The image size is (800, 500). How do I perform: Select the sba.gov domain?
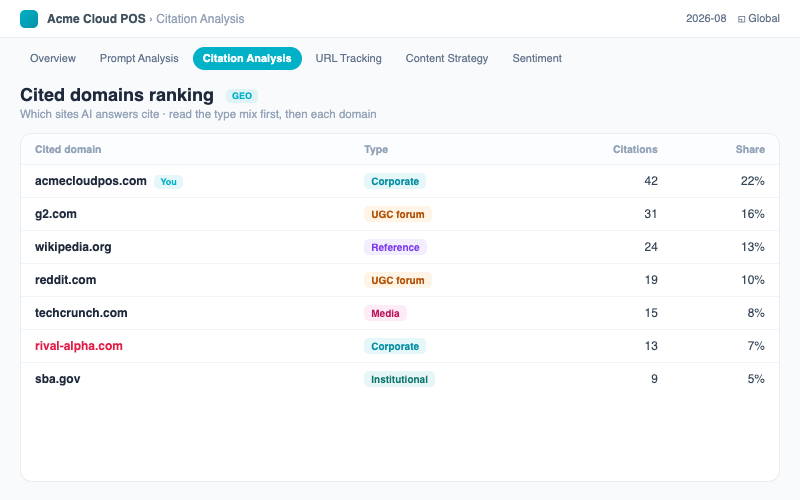point(58,379)
